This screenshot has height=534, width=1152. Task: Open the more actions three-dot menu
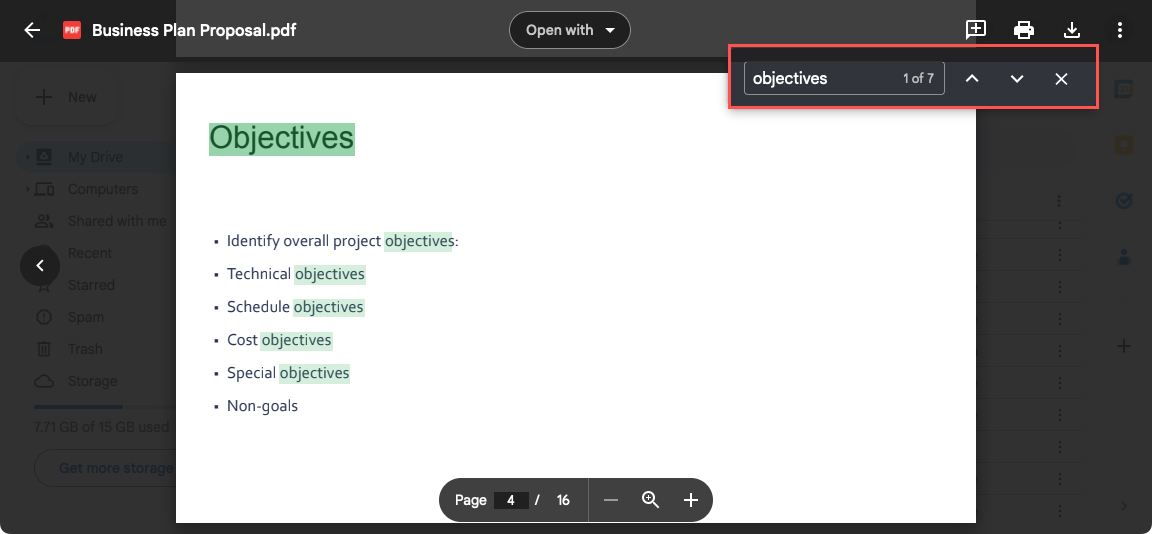tap(1120, 30)
